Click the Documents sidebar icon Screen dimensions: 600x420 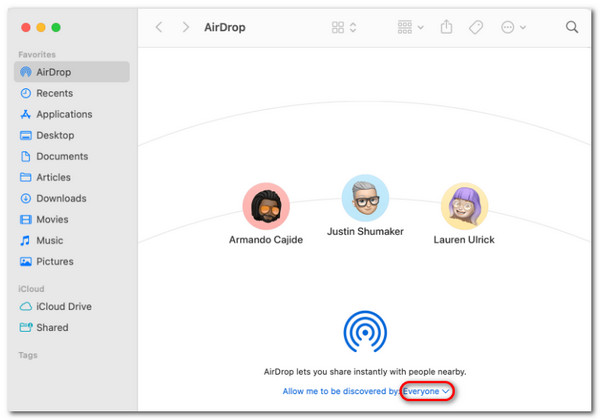(x=26, y=156)
